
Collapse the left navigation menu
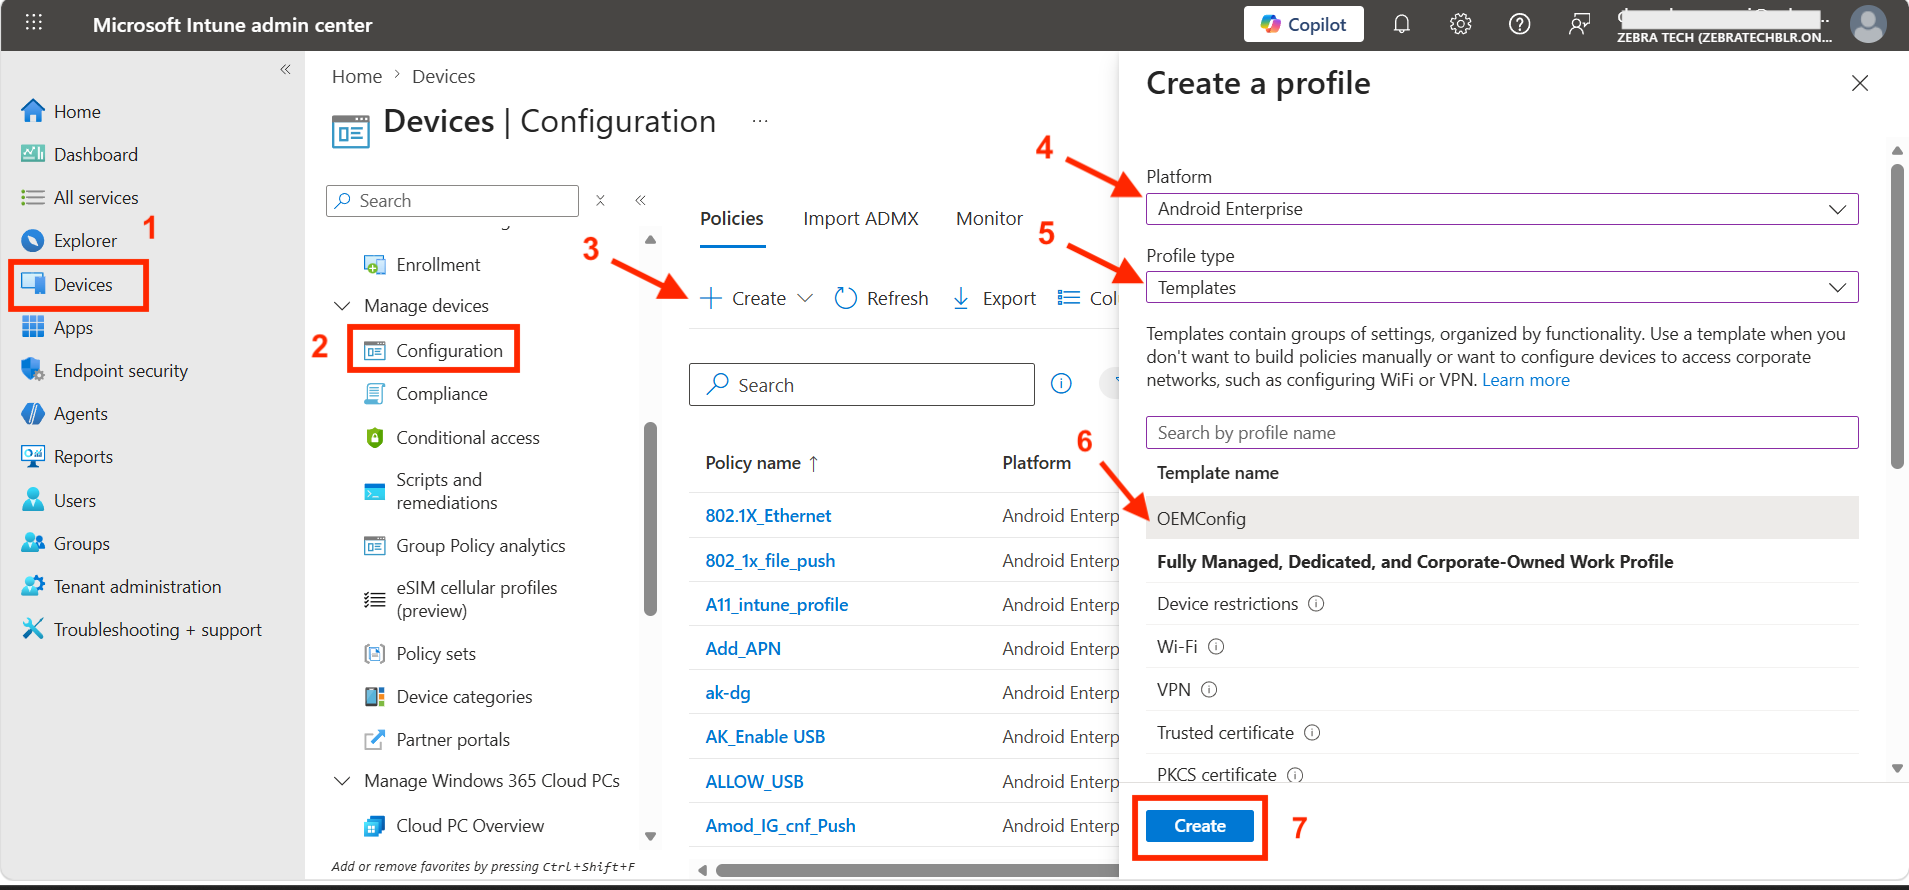click(285, 69)
